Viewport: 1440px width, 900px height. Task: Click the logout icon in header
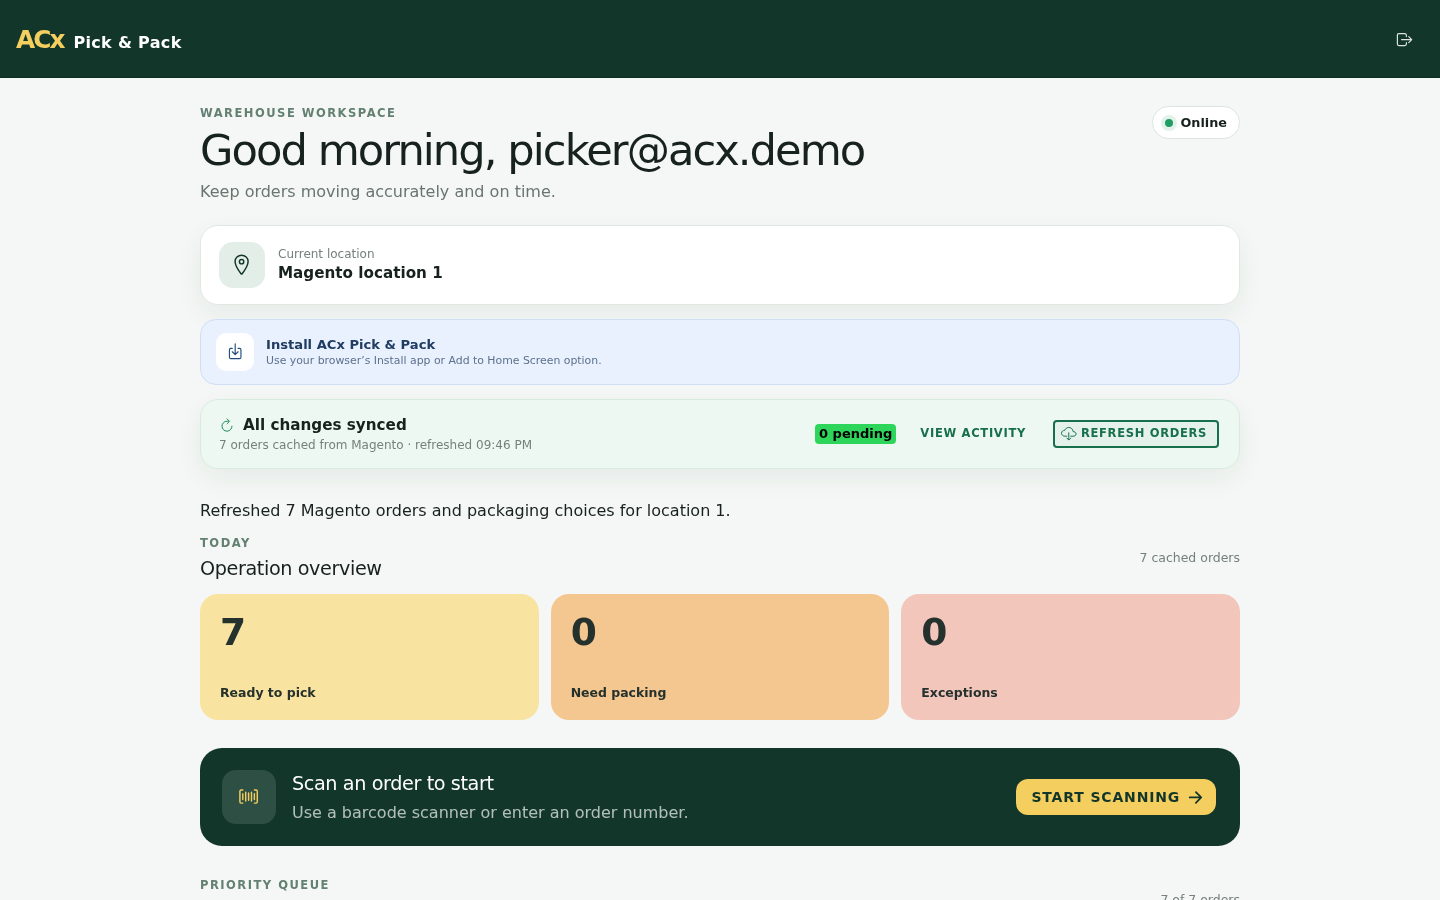1404,39
